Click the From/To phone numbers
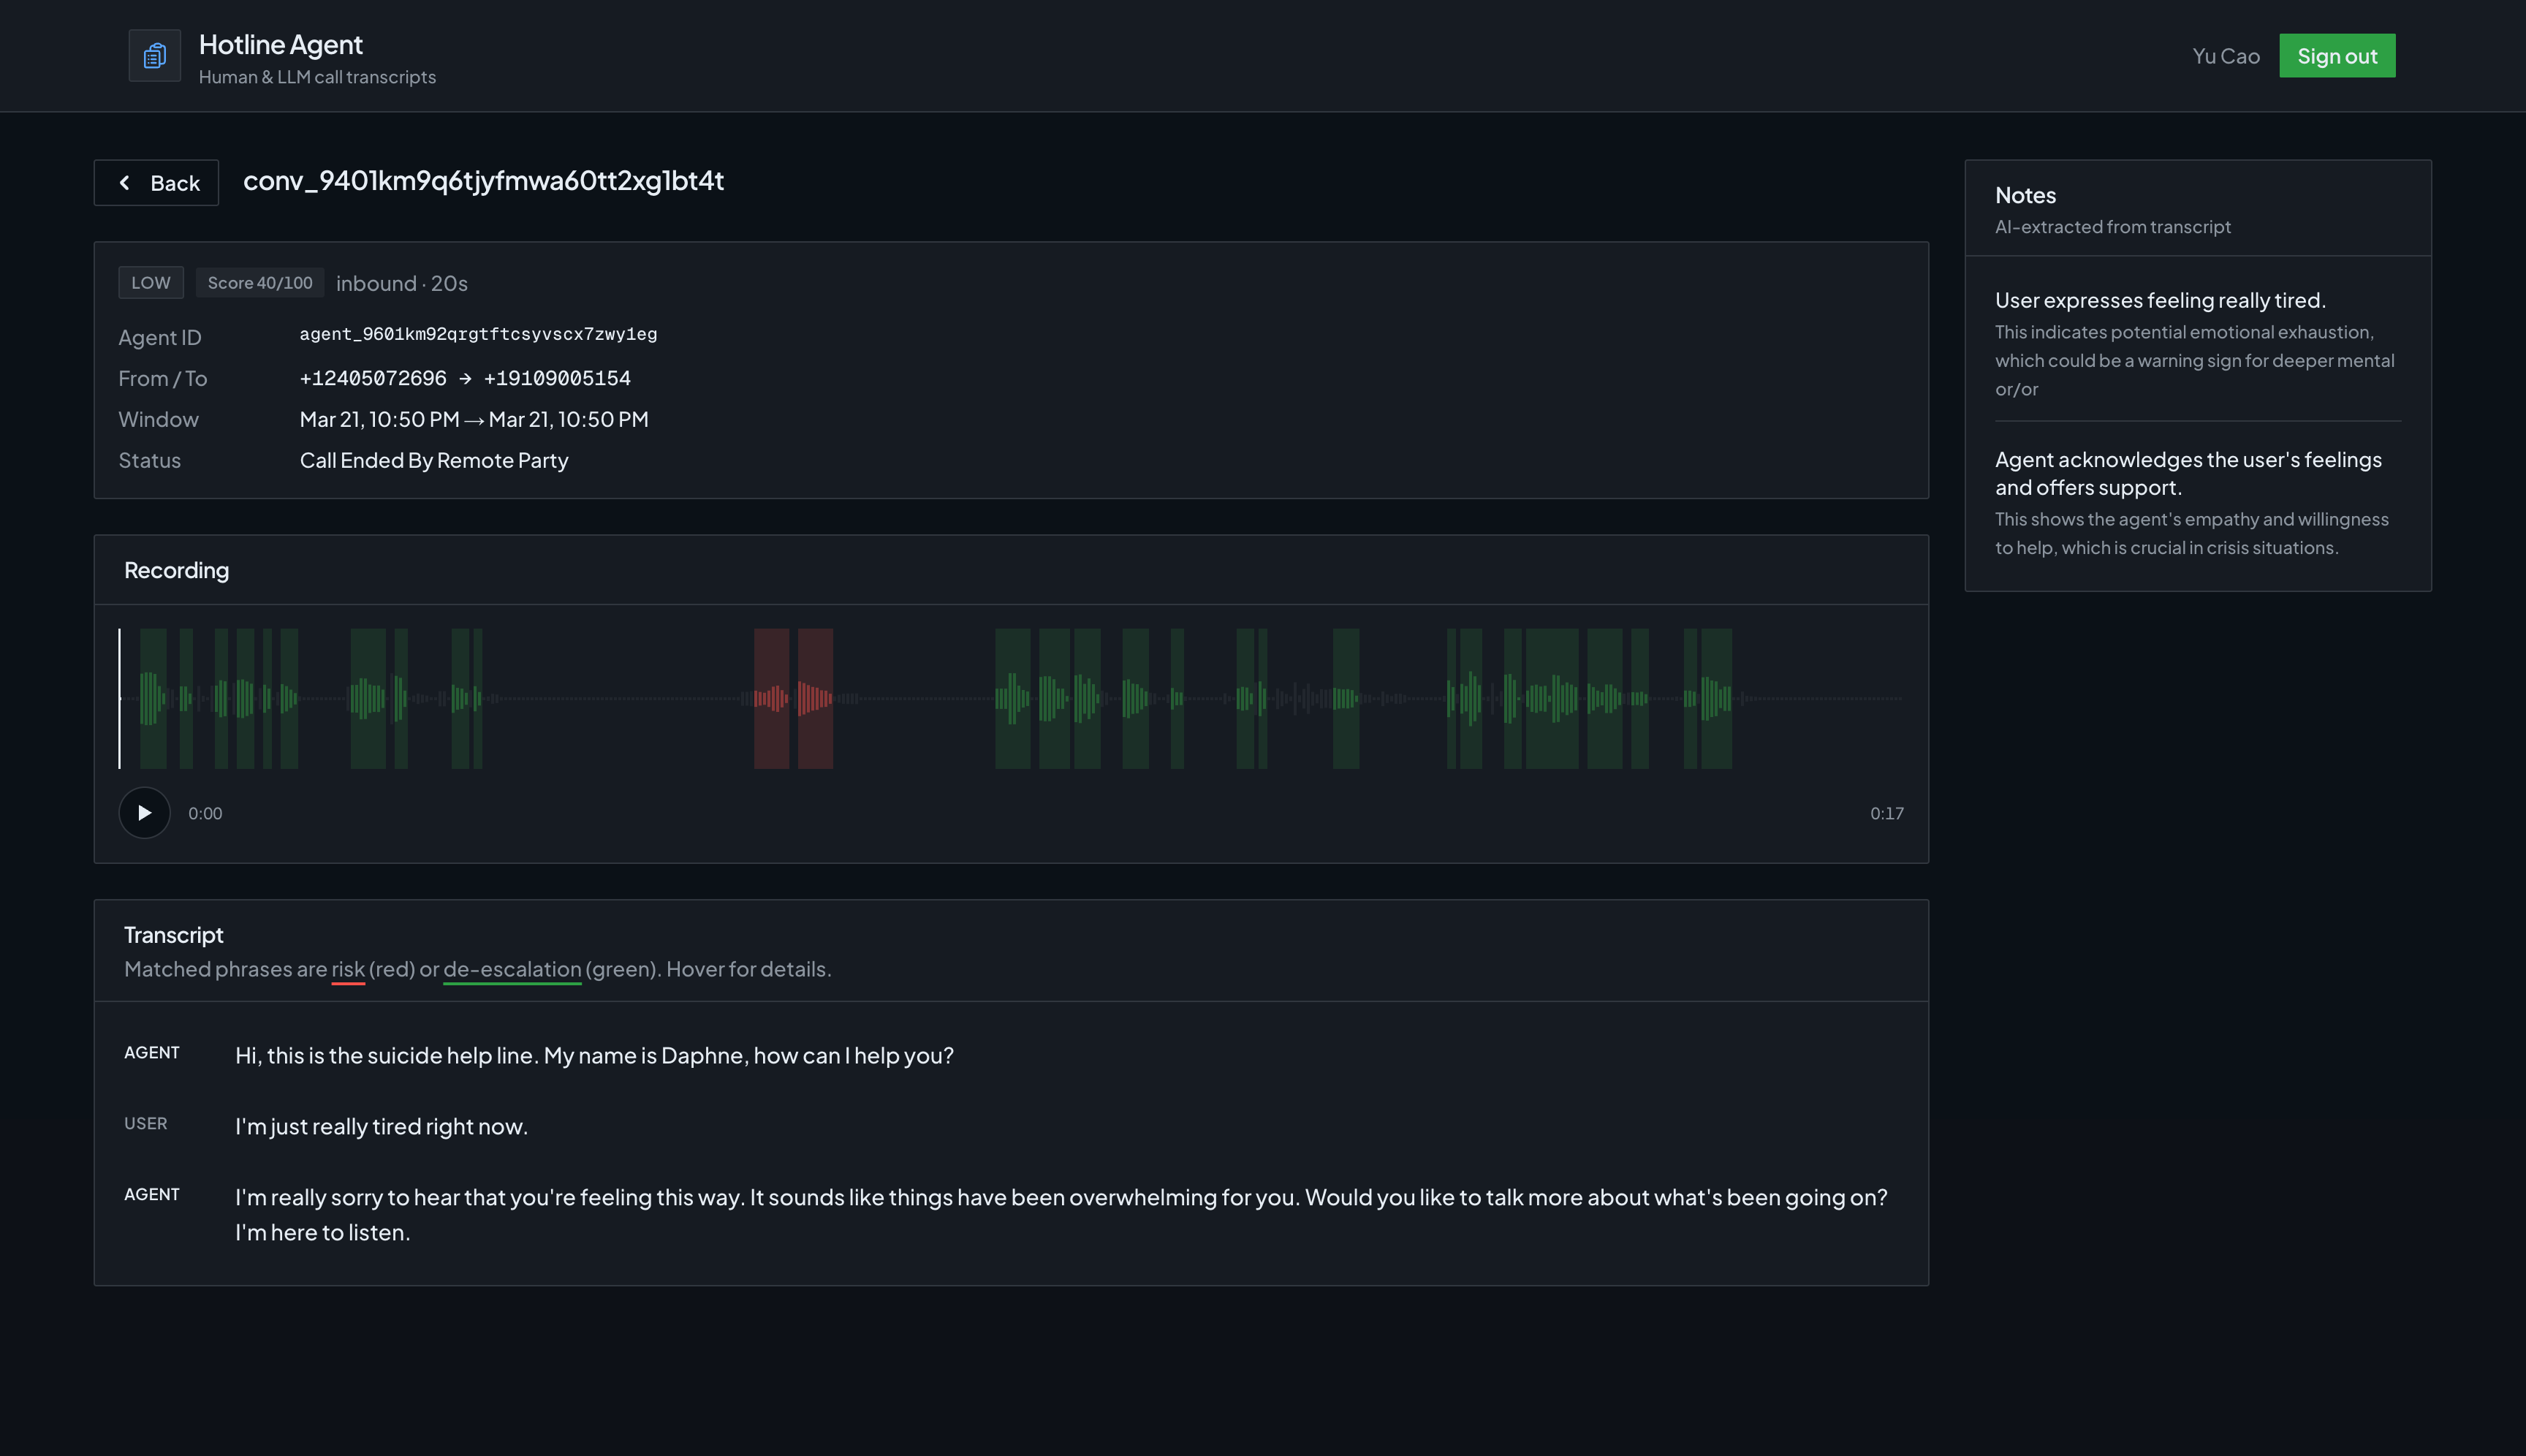Viewport: 2526px width, 1456px height. [465, 378]
